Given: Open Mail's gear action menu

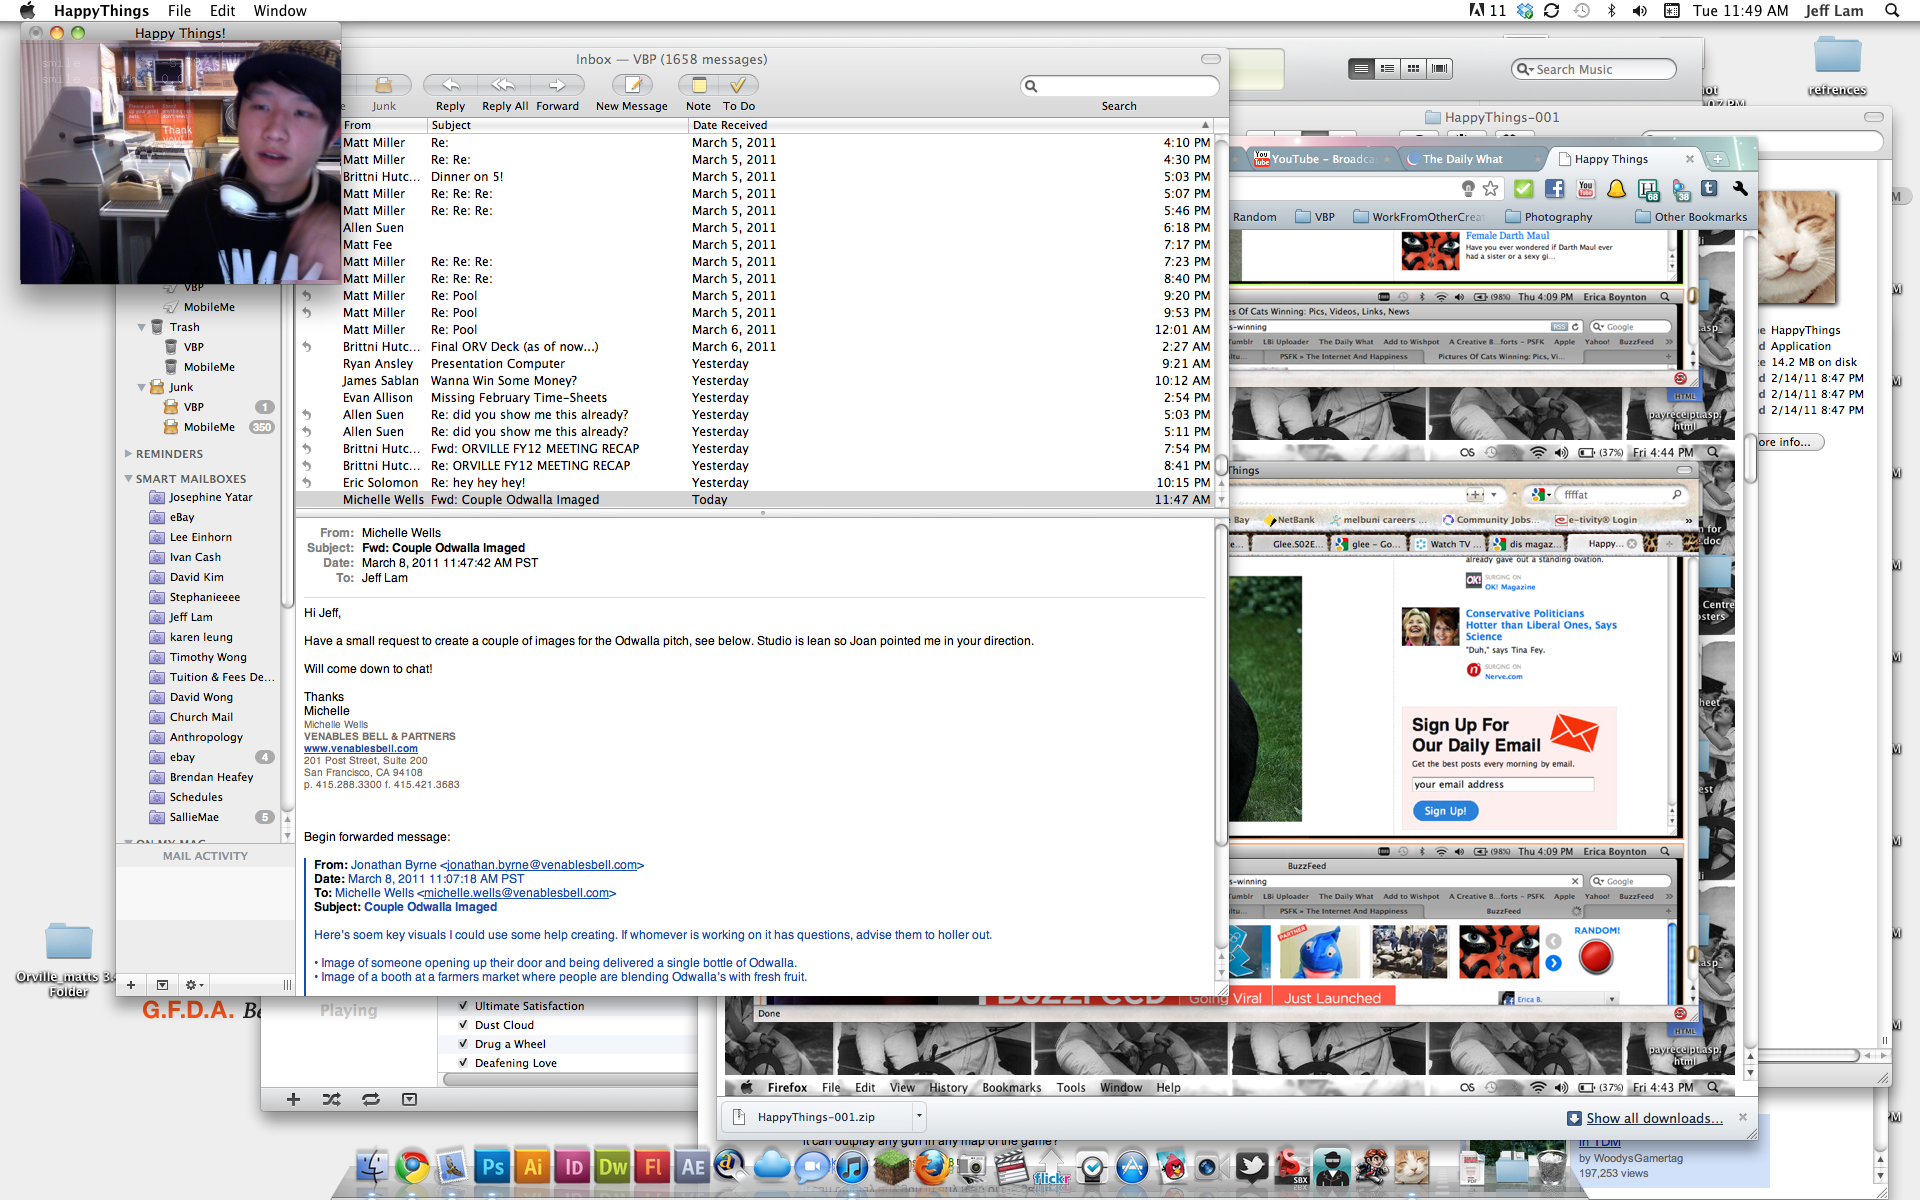Looking at the screenshot, I should (194, 985).
